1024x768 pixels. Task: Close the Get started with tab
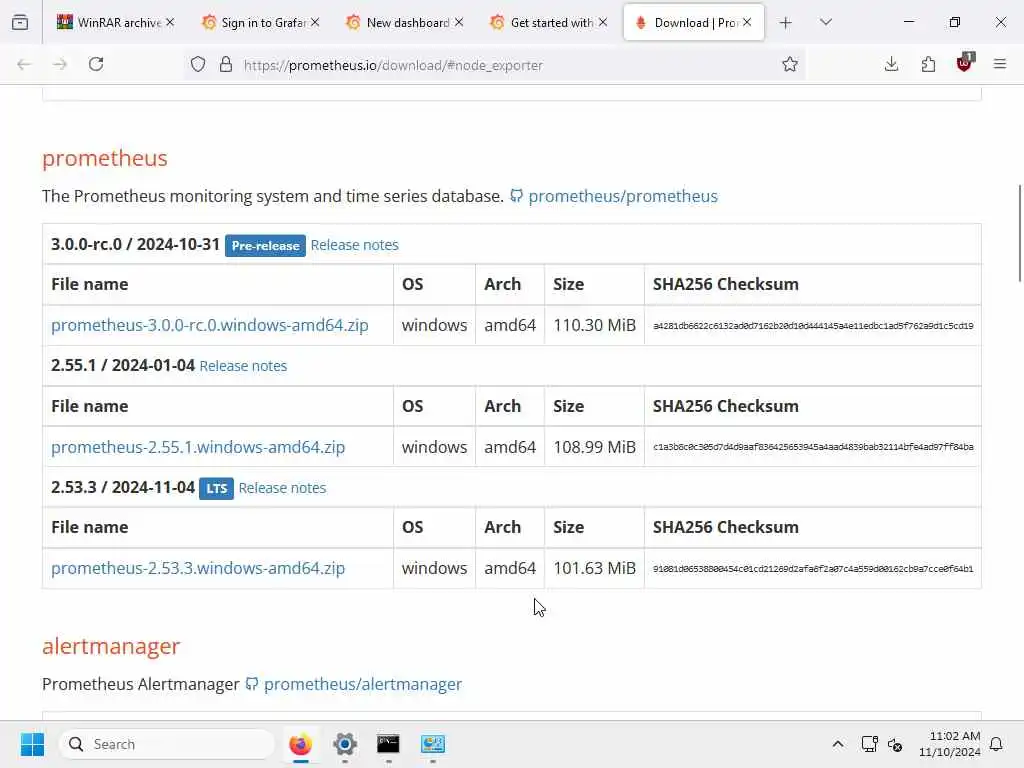pyautogui.click(x=603, y=22)
